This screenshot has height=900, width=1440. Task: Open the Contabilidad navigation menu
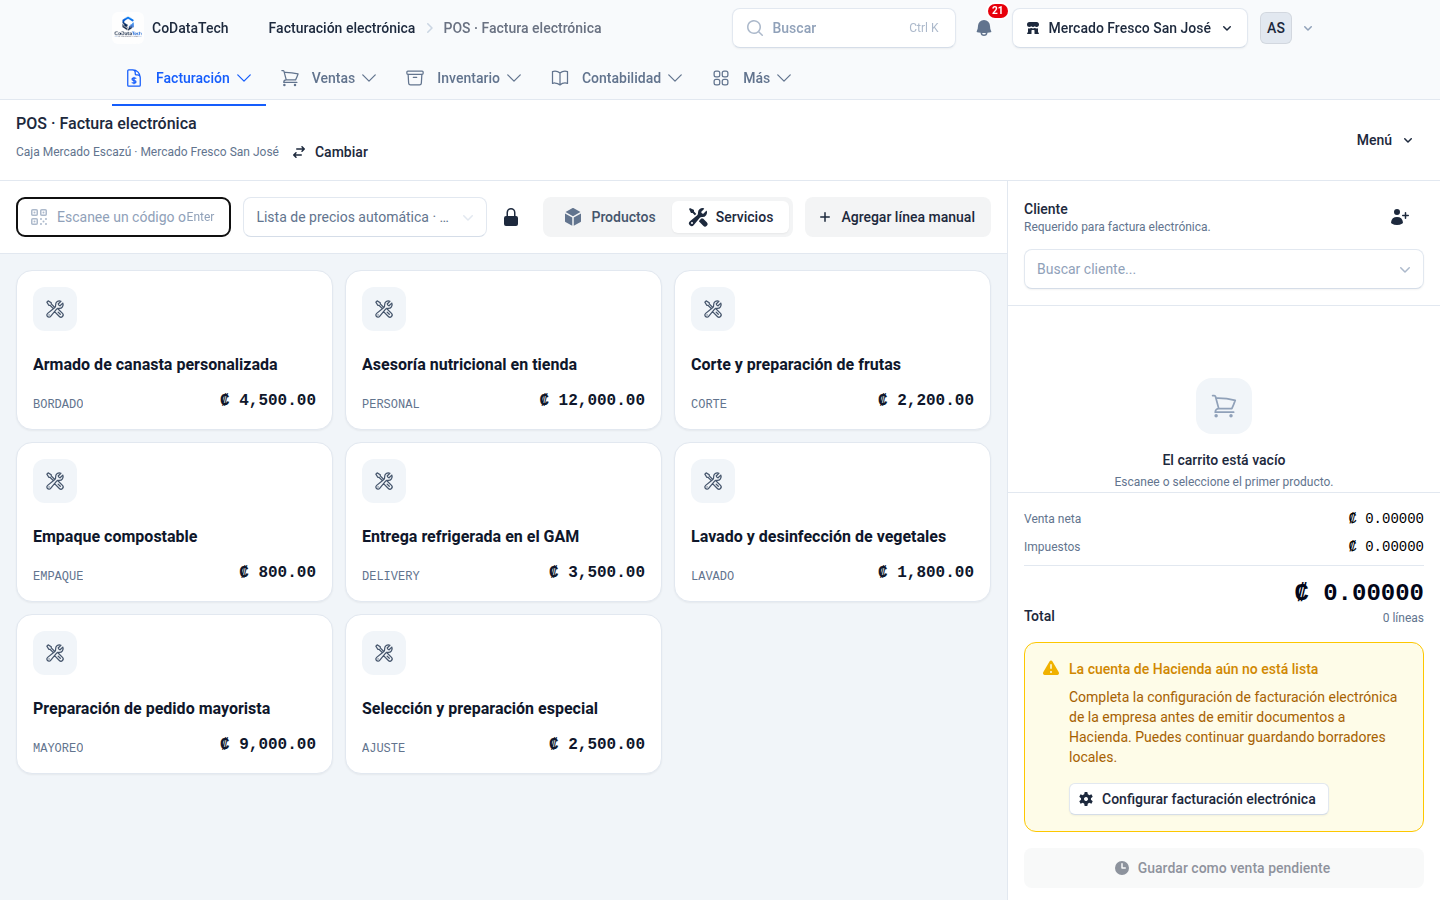617,78
